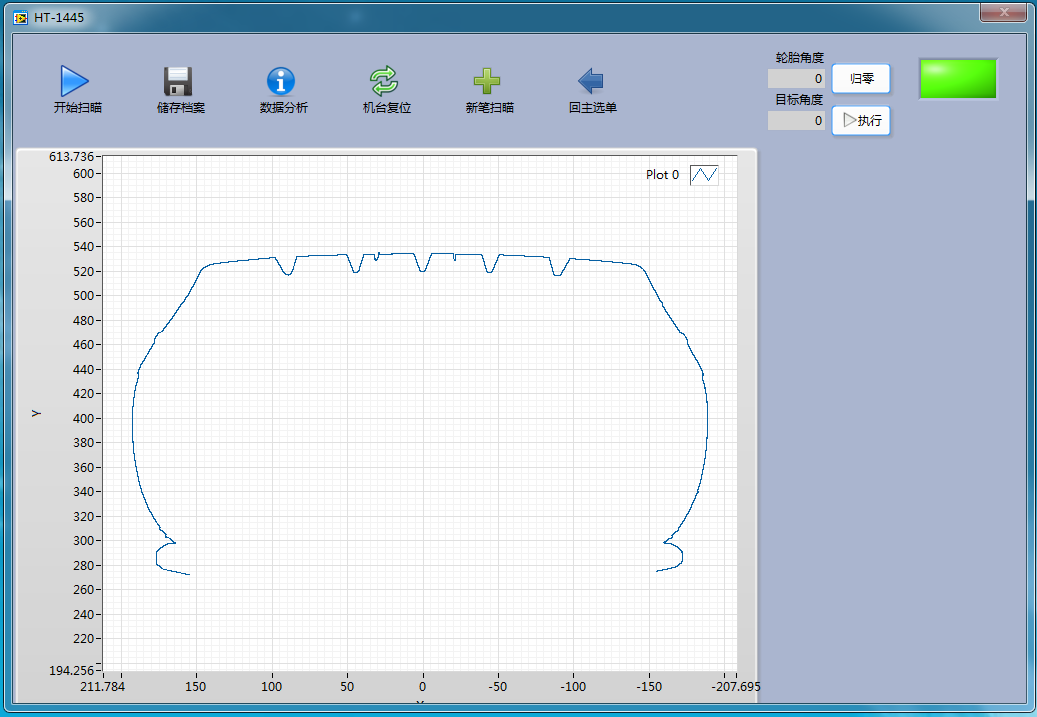Image resolution: width=1037 pixels, height=717 pixels.
Task: Click the X-axis left limit 211.784
Action: (103, 687)
